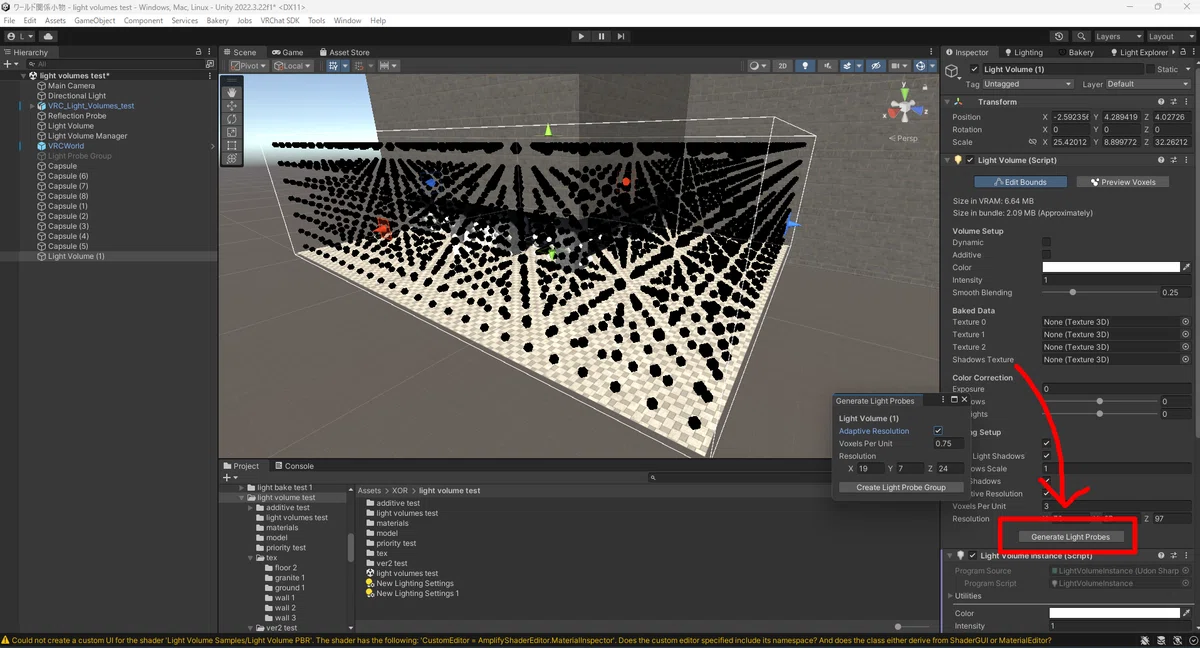
Task: Switch to the Console tab
Action: [x=294, y=466]
